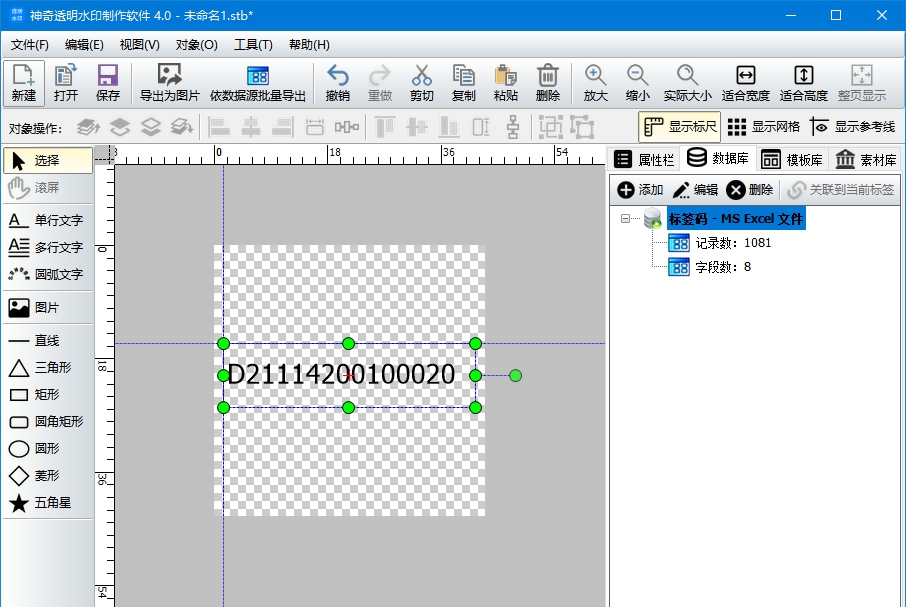The height and width of the screenshot is (607, 906).
Task: Click the Cut (剪切) scissors icon
Action: pyautogui.click(x=421, y=76)
